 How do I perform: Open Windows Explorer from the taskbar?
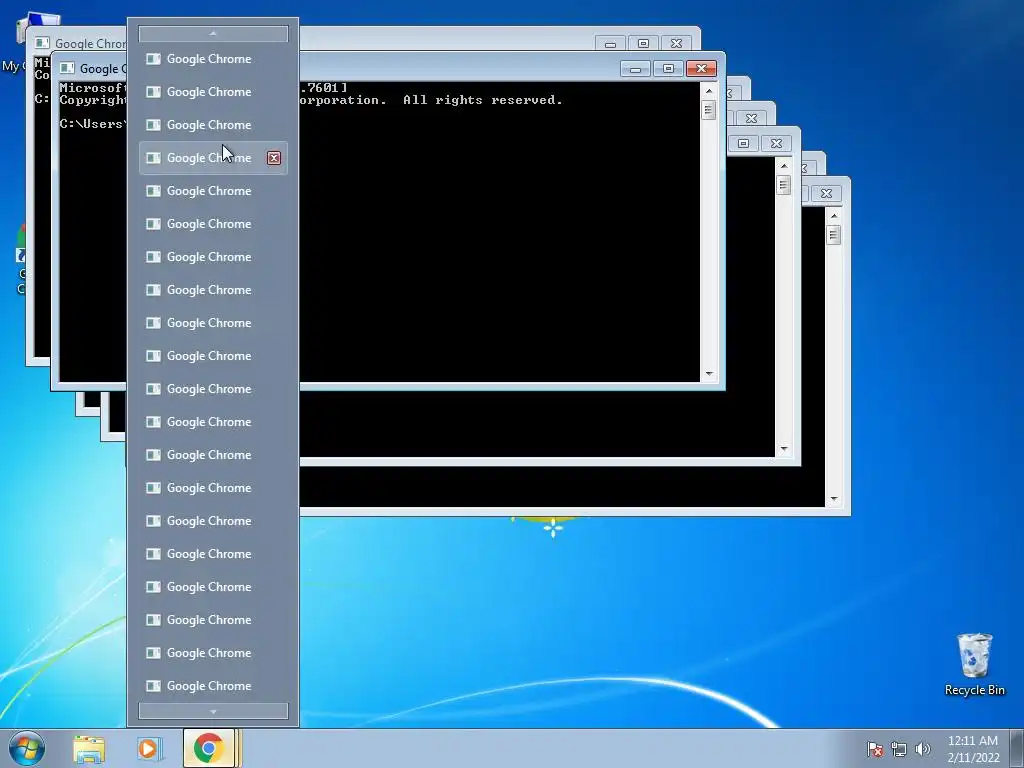89,749
